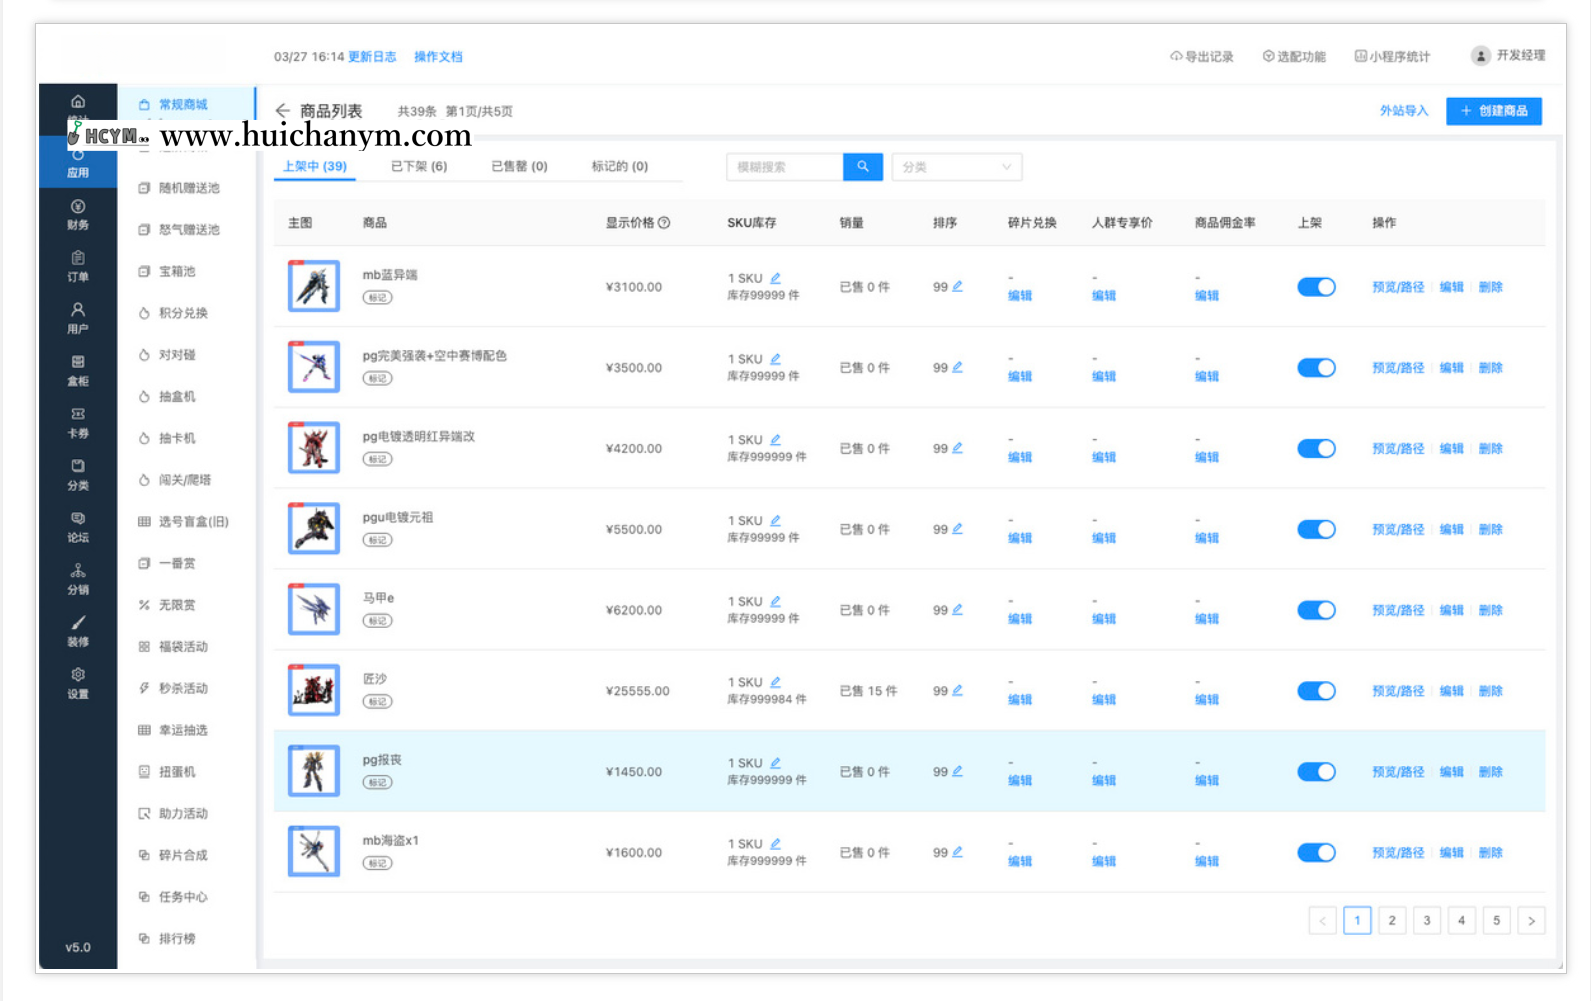Click the help icon next to 显示价格
The height and width of the screenshot is (1001, 1591).
pos(664,223)
